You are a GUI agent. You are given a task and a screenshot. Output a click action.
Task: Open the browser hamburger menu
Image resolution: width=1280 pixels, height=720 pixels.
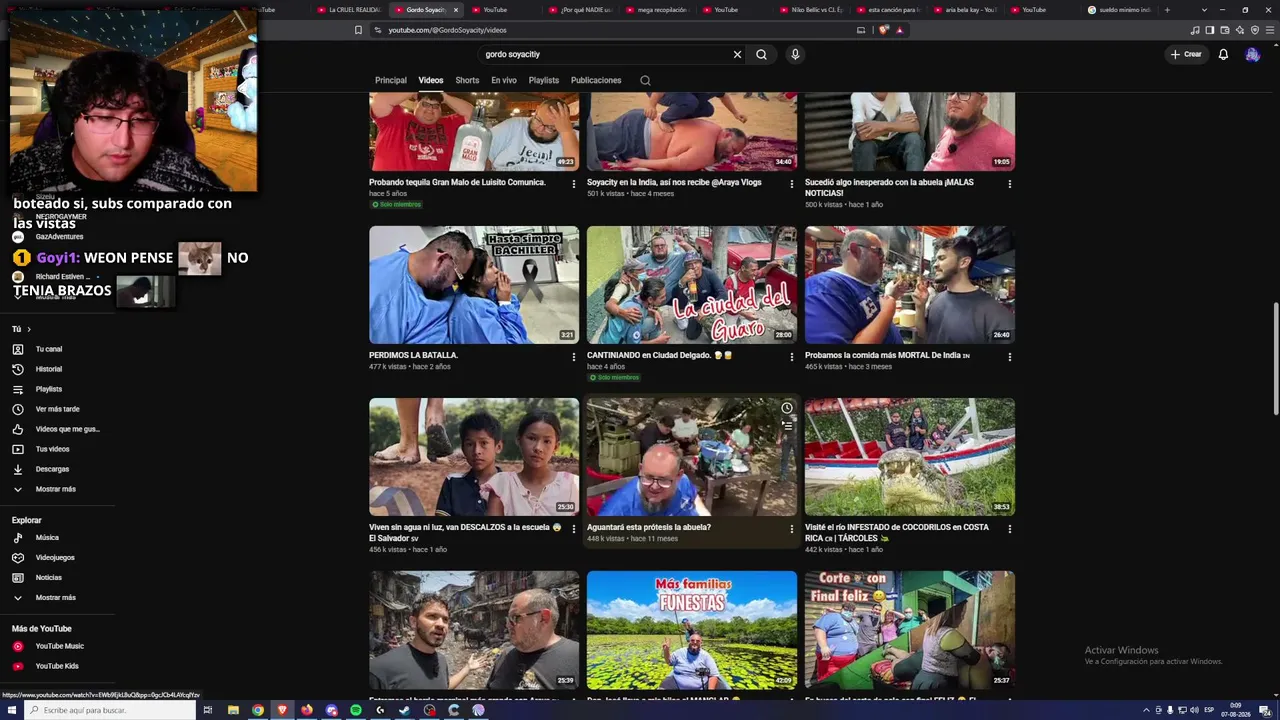click(x=1268, y=30)
